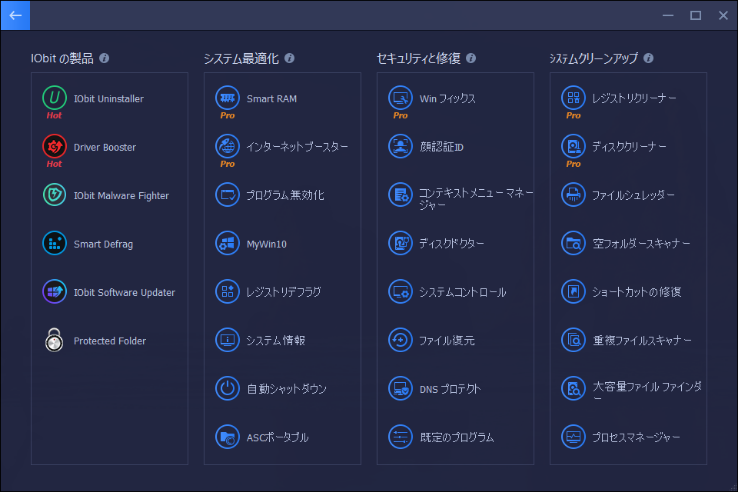Select the プログラム無効化 icon
The image size is (738, 492).
[x=227, y=194]
